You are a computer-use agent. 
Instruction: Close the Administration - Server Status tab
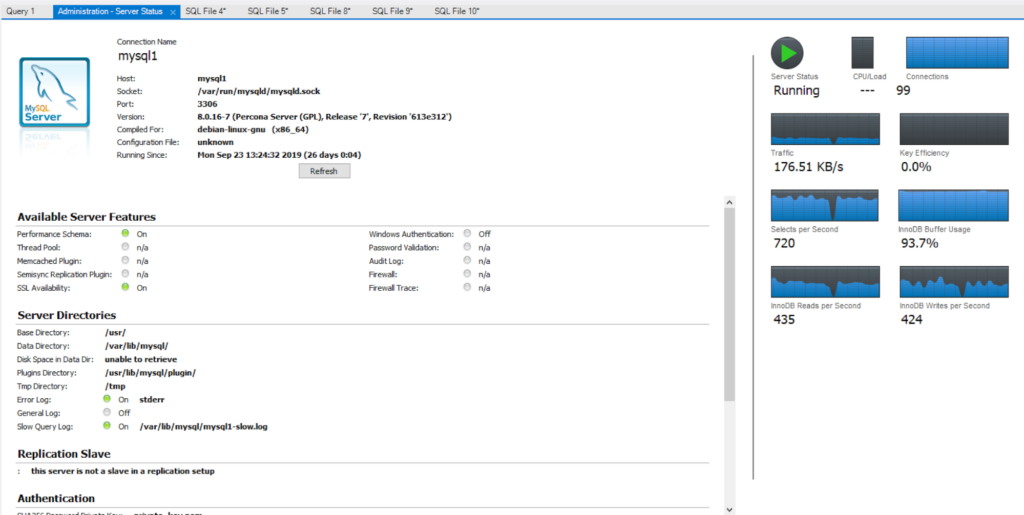pos(172,12)
